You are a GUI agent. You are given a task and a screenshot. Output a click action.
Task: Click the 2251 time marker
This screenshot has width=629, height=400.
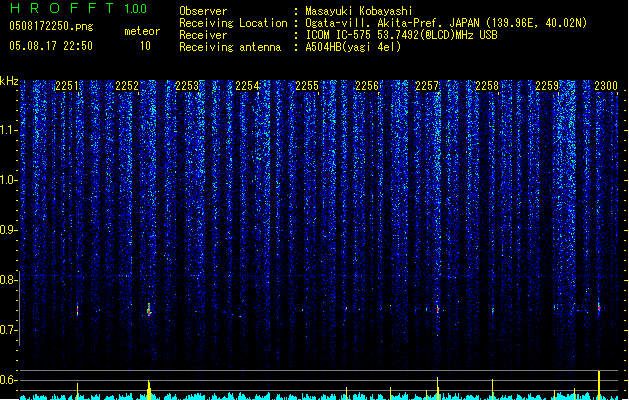click(x=67, y=86)
